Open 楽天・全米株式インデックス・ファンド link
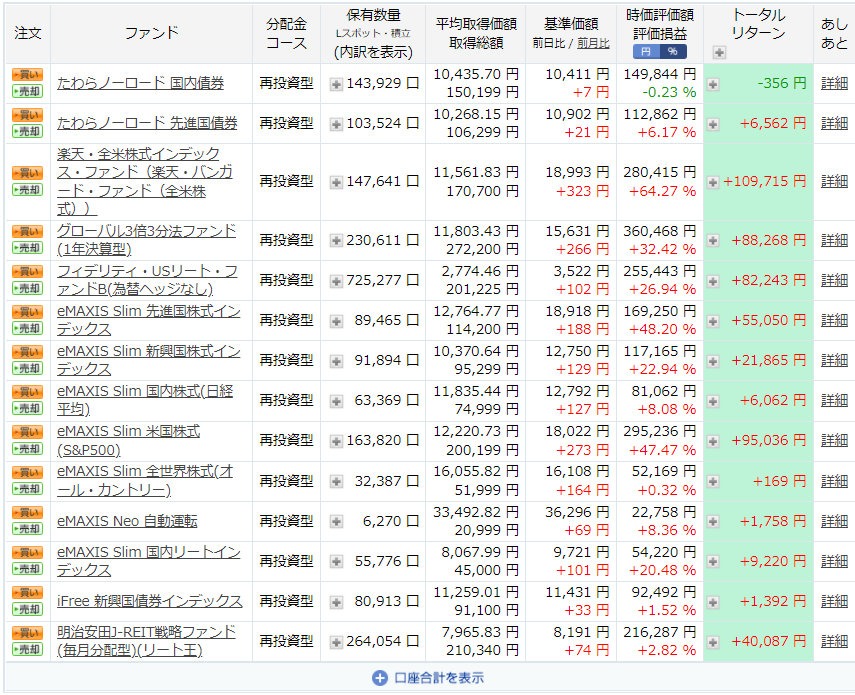Screen dimensions: 855x695 tap(144, 181)
